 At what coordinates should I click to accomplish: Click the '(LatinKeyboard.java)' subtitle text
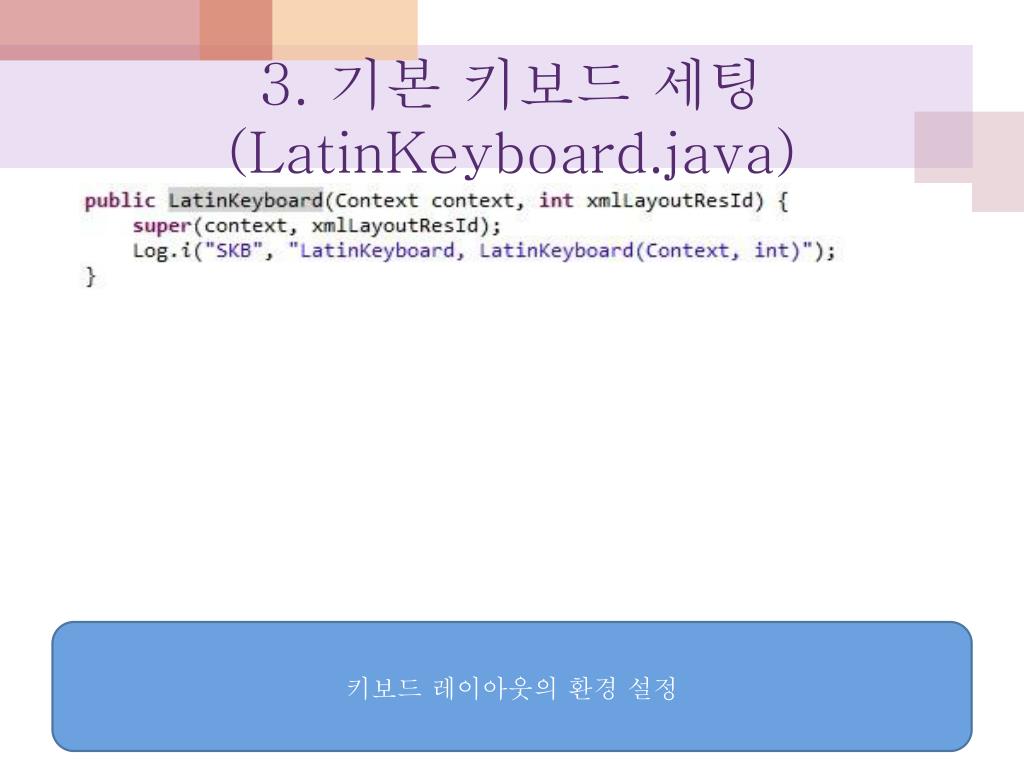(x=511, y=153)
